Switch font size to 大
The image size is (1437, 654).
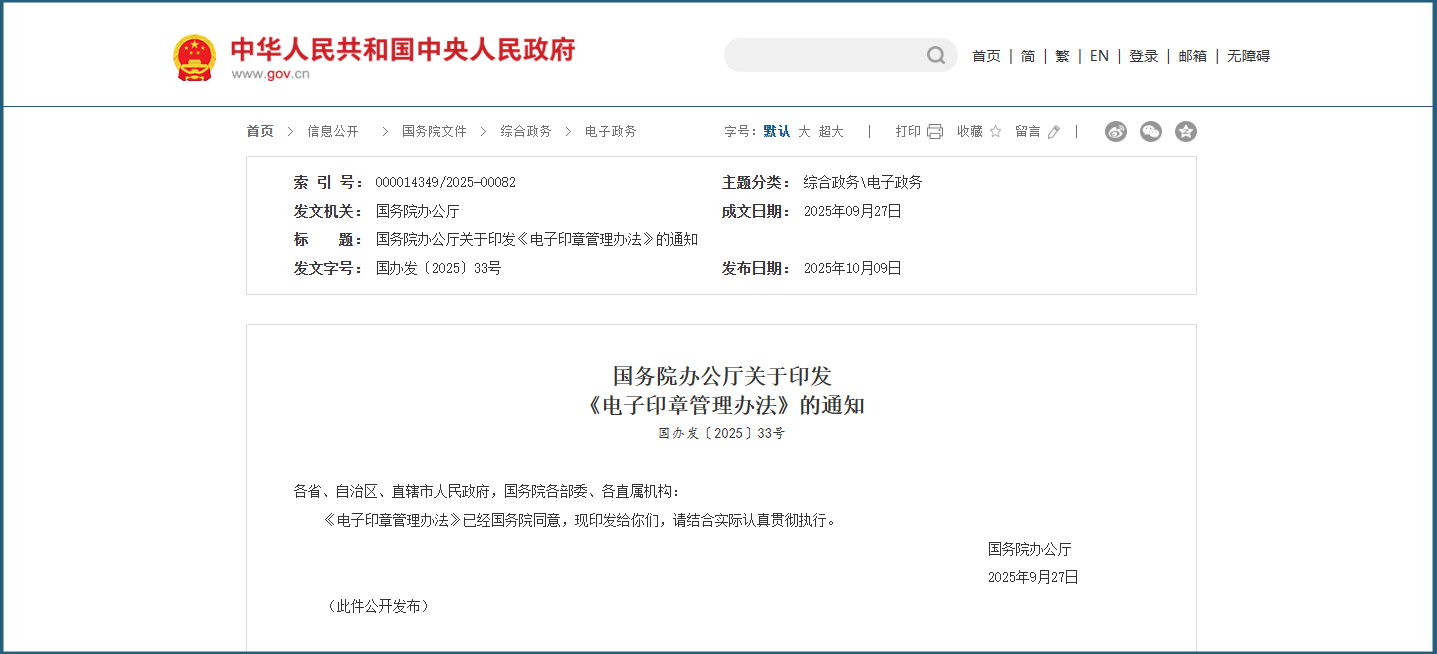point(803,131)
